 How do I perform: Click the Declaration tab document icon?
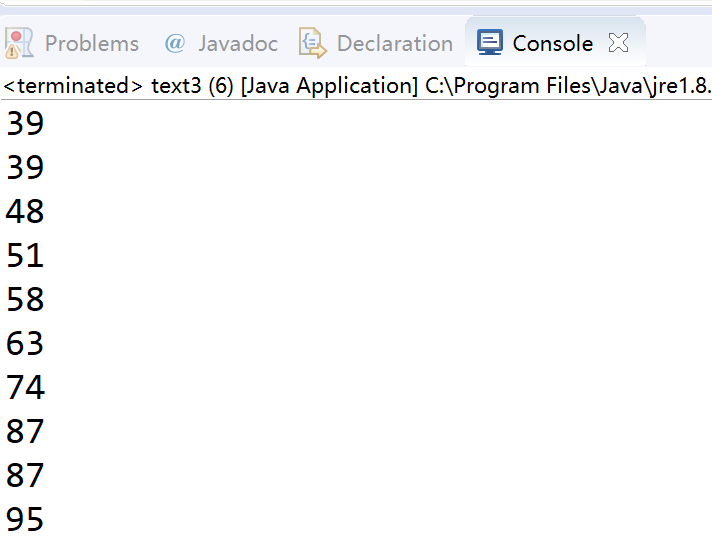pyautogui.click(x=314, y=43)
